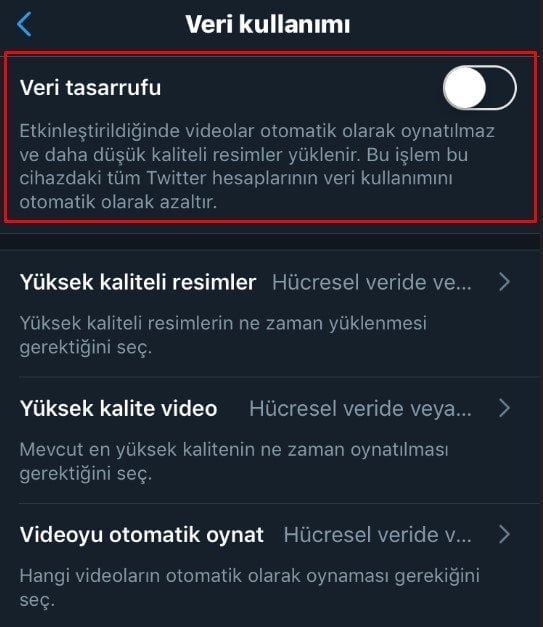The image size is (543, 627).
Task: Tap the white knob of data saver switch
Action: click(x=465, y=88)
